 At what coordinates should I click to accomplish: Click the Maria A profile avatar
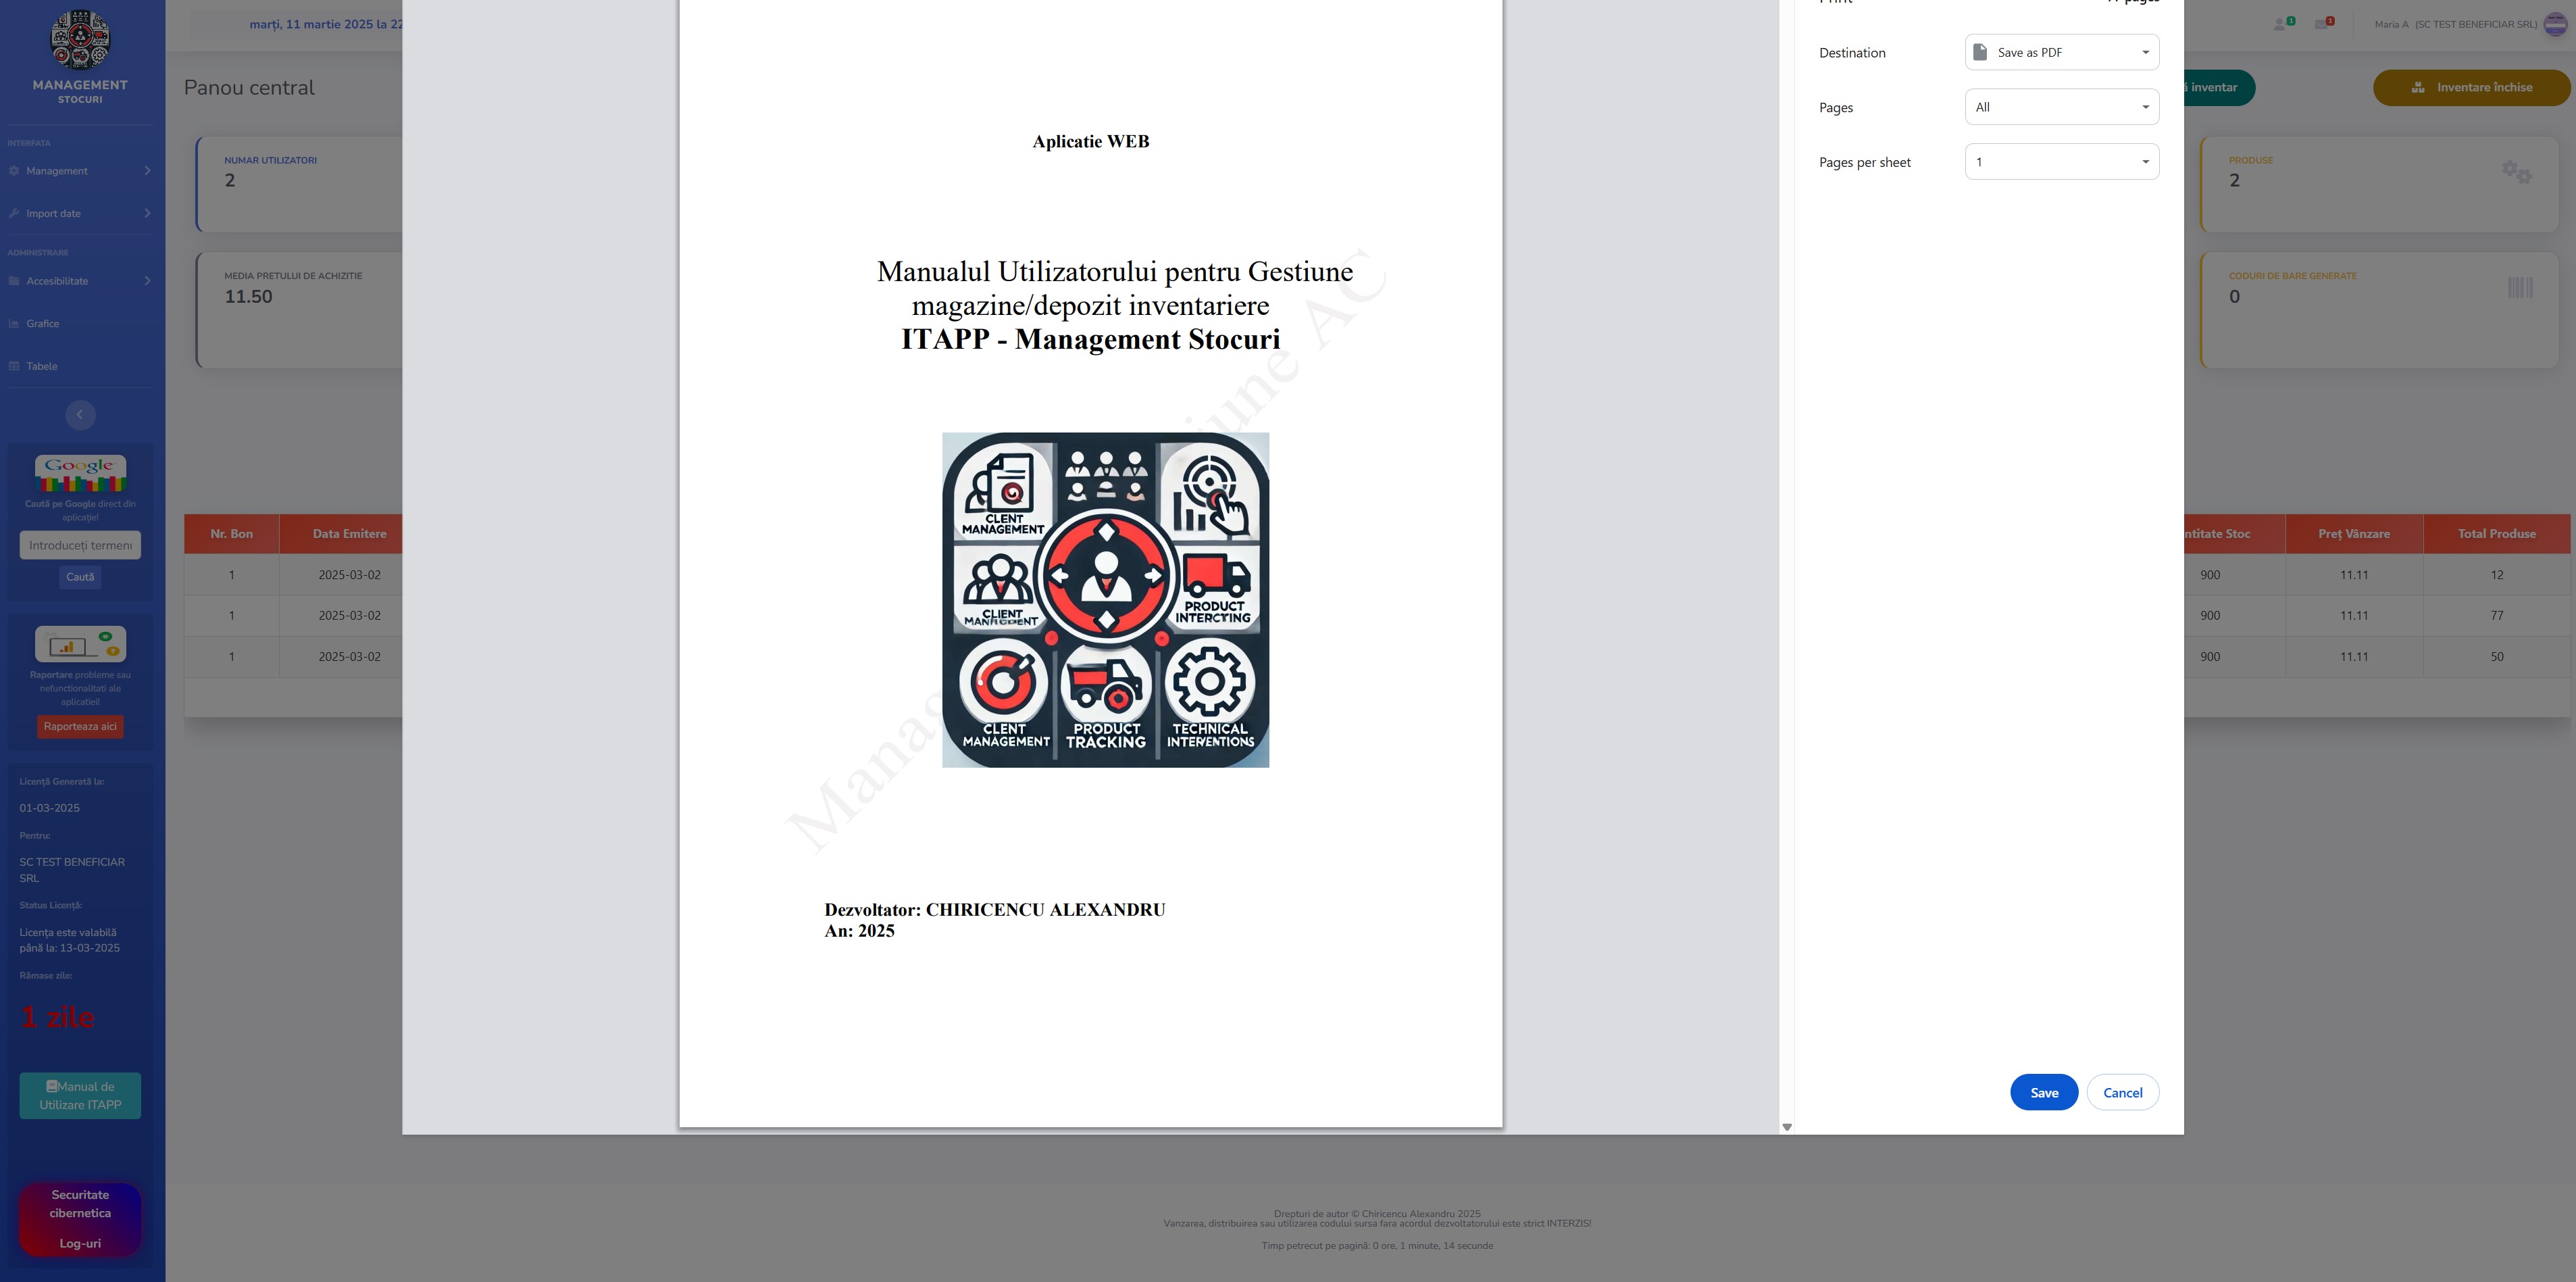[2555, 24]
